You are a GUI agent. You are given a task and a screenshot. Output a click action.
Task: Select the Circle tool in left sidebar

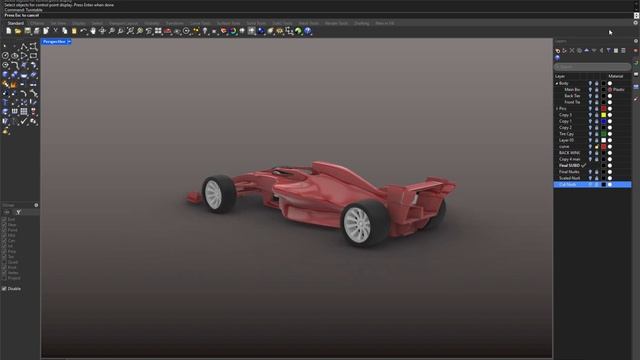5,56
